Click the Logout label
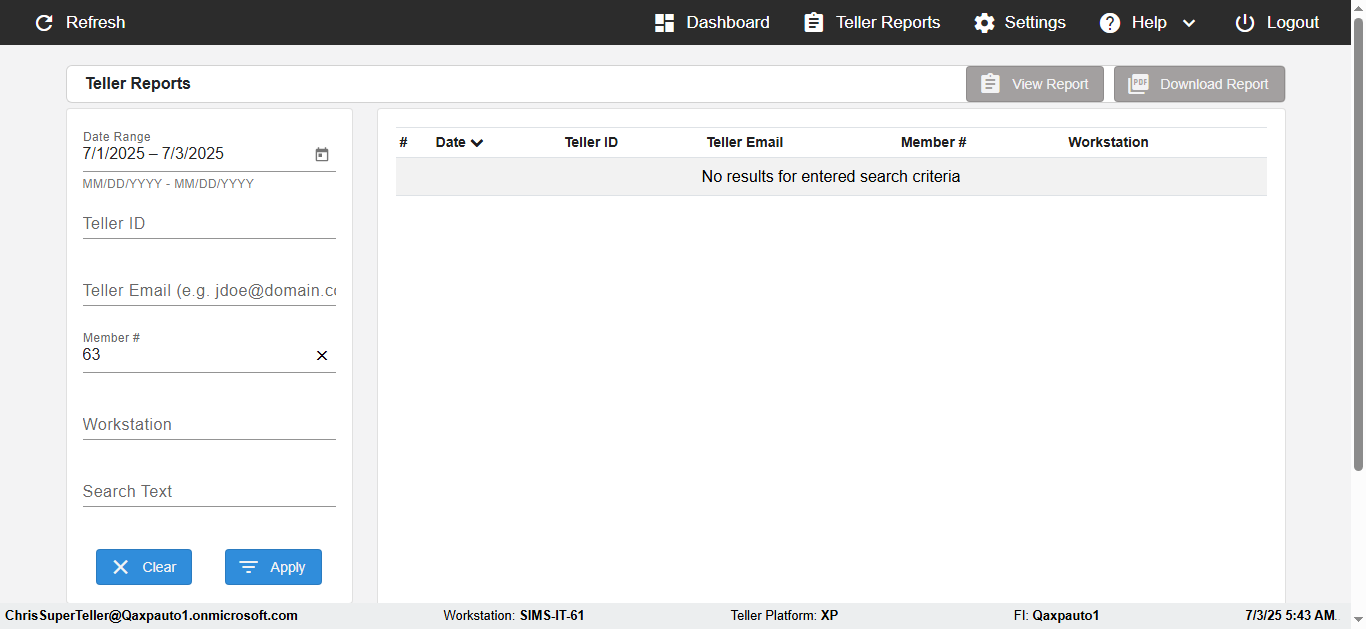This screenshot has height=629, width=1366. 1293,22
